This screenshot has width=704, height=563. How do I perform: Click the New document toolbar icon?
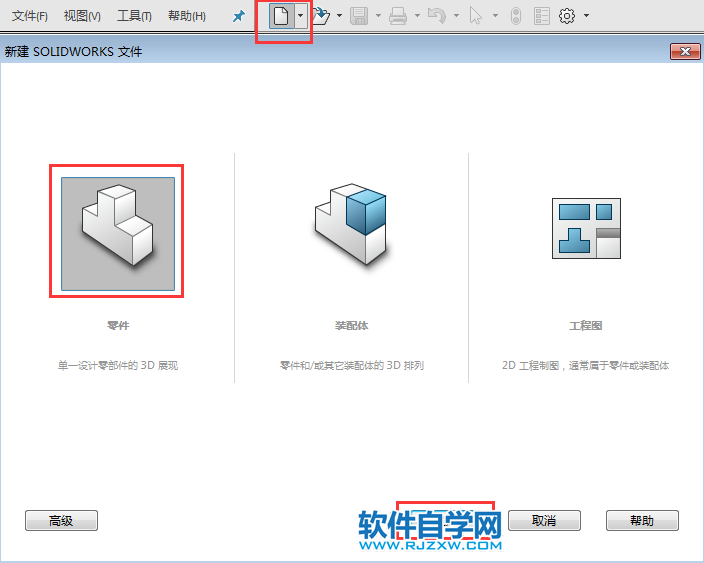pyautogui.click(x=282, y=16)
